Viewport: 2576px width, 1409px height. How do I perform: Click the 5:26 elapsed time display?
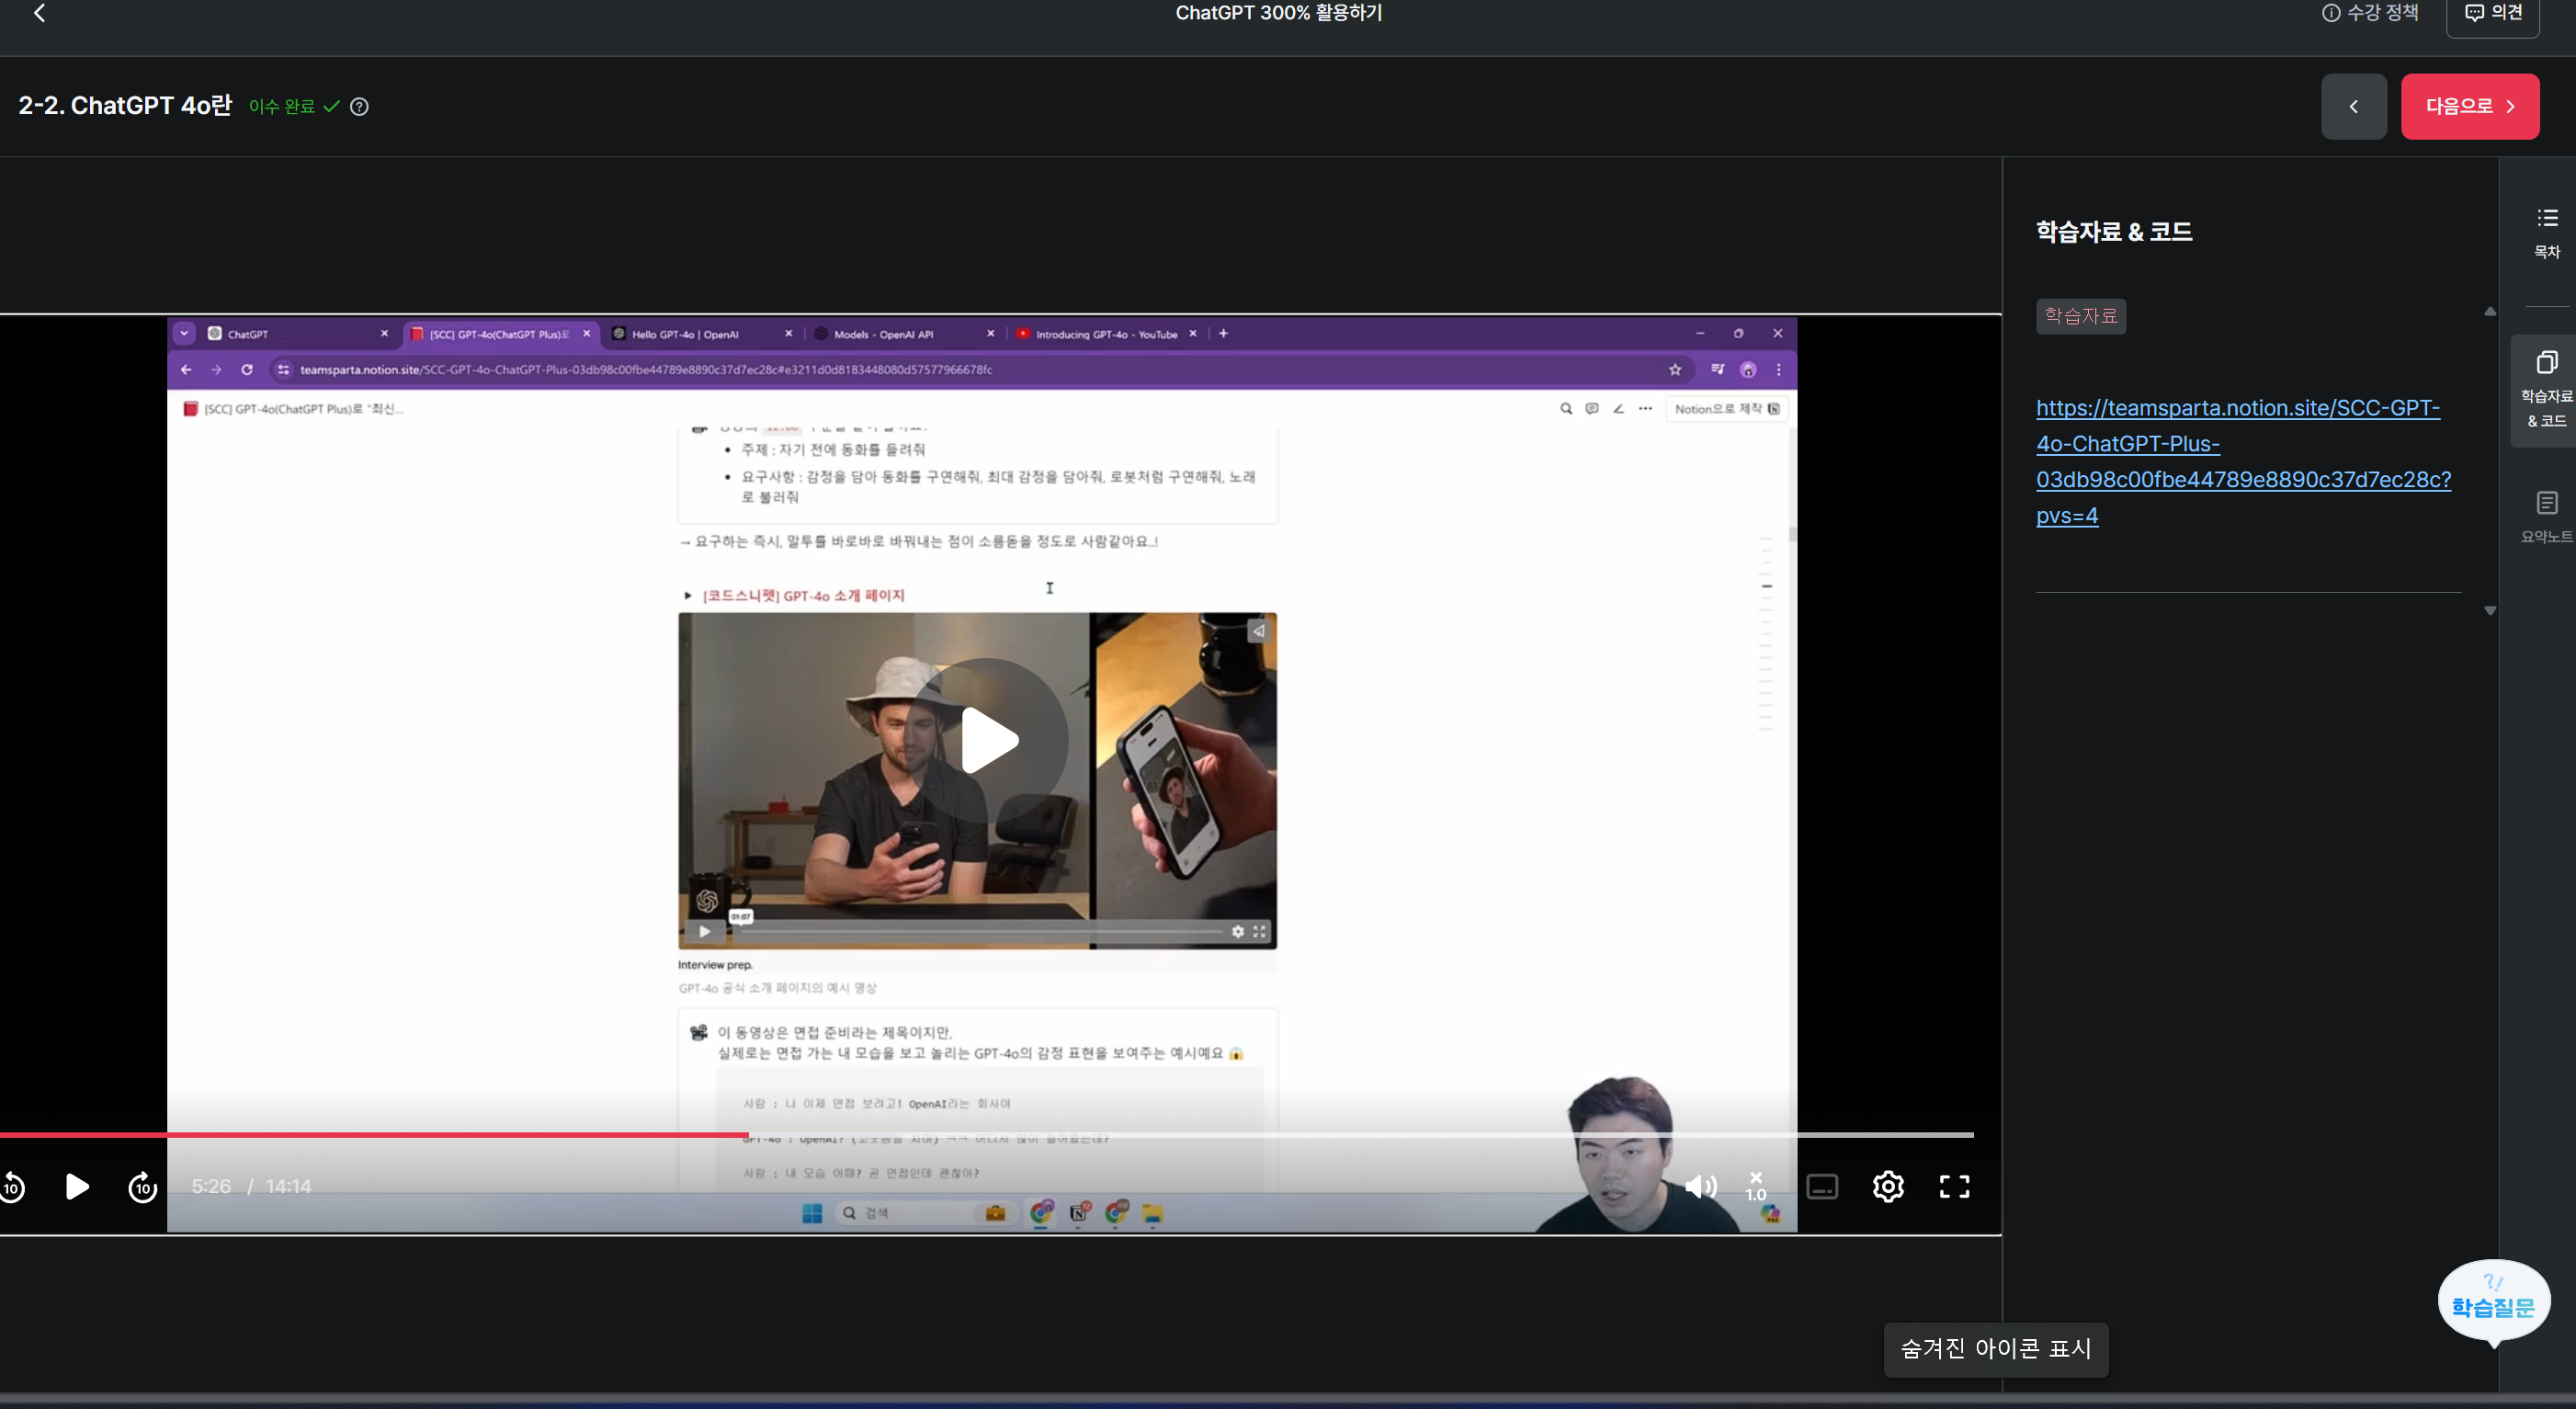211,1187
